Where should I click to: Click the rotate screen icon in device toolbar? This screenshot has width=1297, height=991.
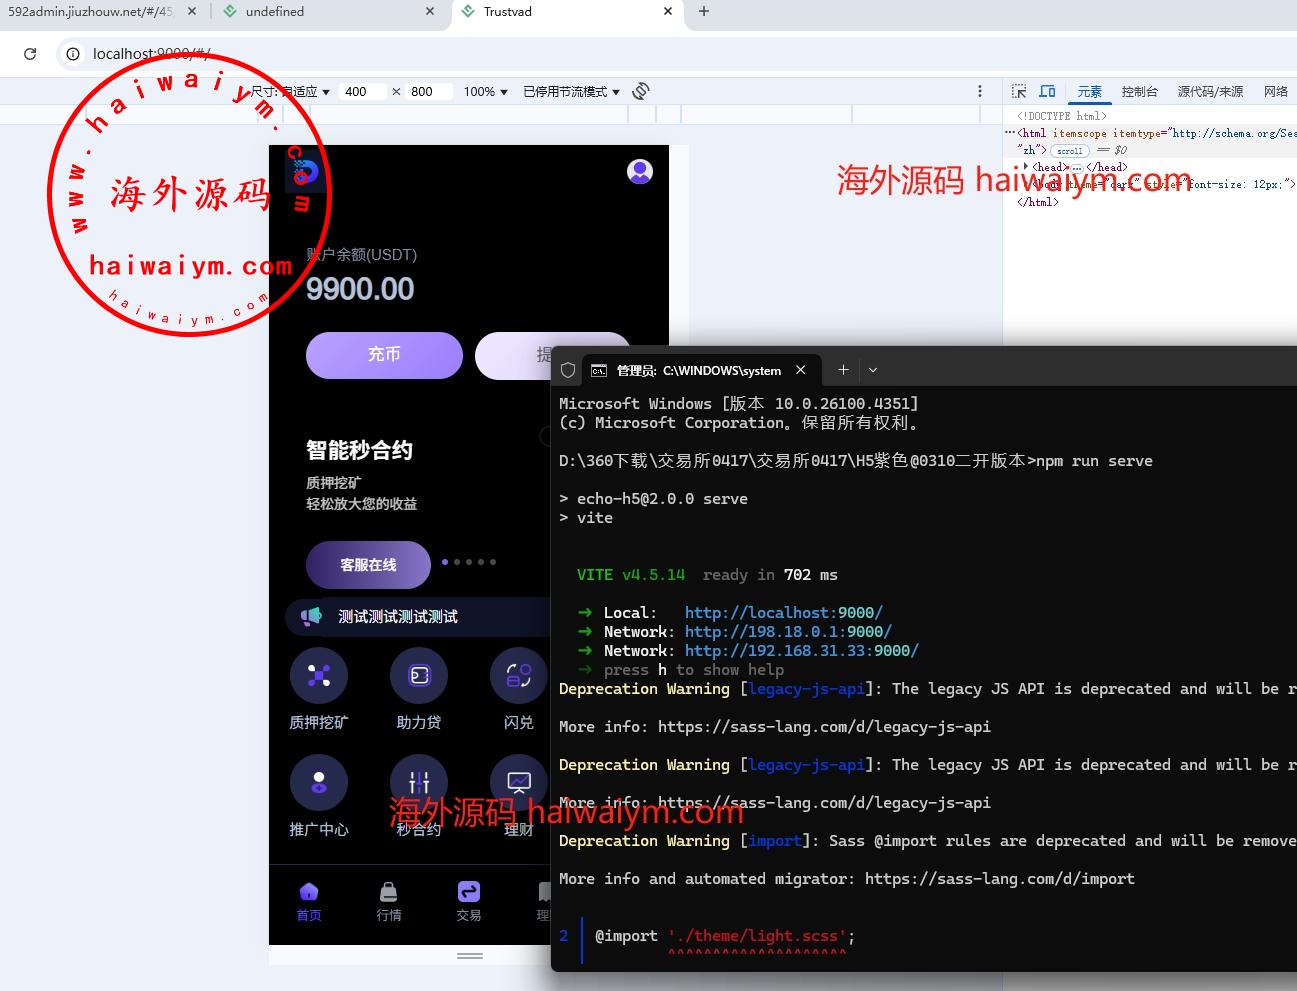pos(641,91)
